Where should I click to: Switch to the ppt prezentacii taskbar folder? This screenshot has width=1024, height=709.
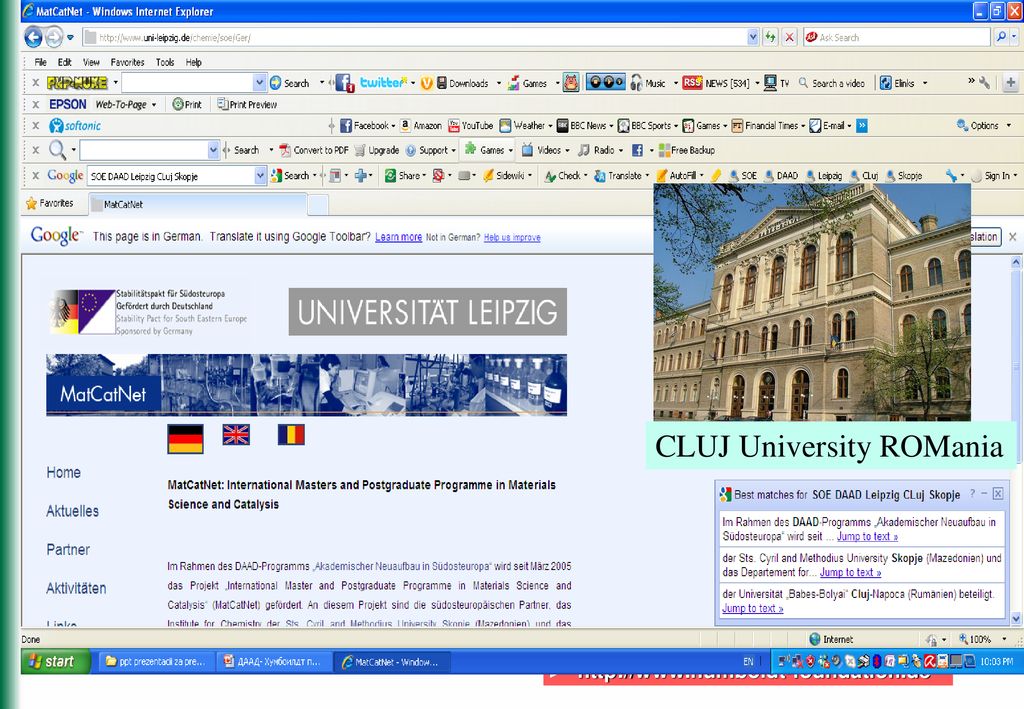(x=155, y=661)
